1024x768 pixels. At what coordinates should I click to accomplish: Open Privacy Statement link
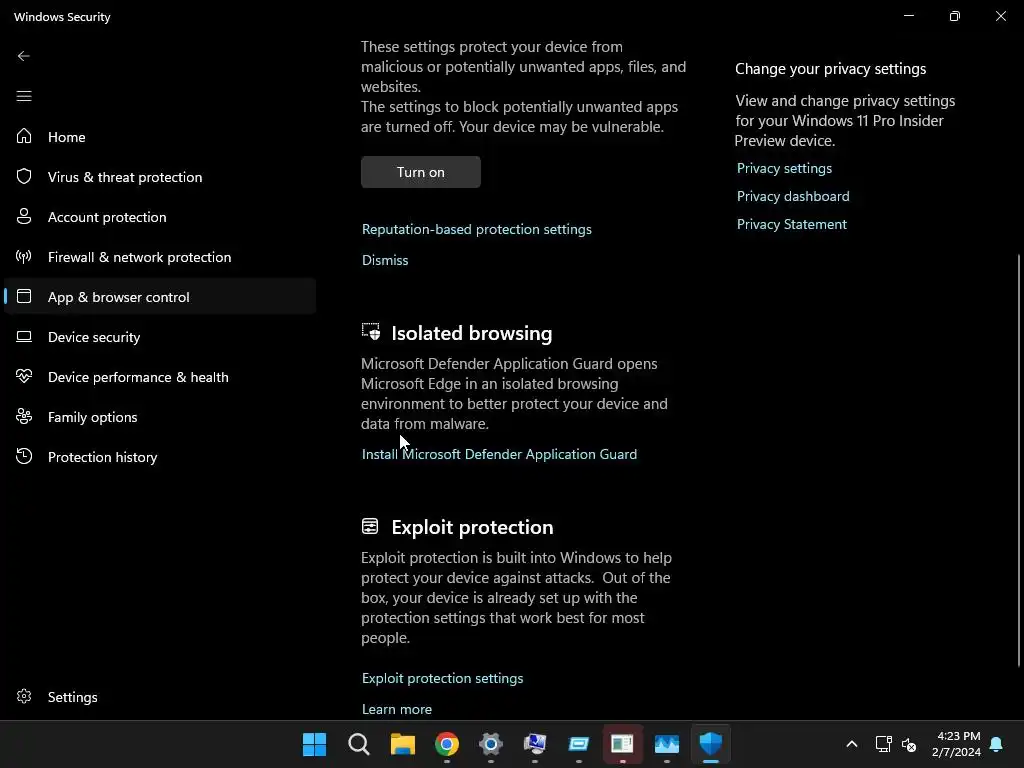click(792, 224)
